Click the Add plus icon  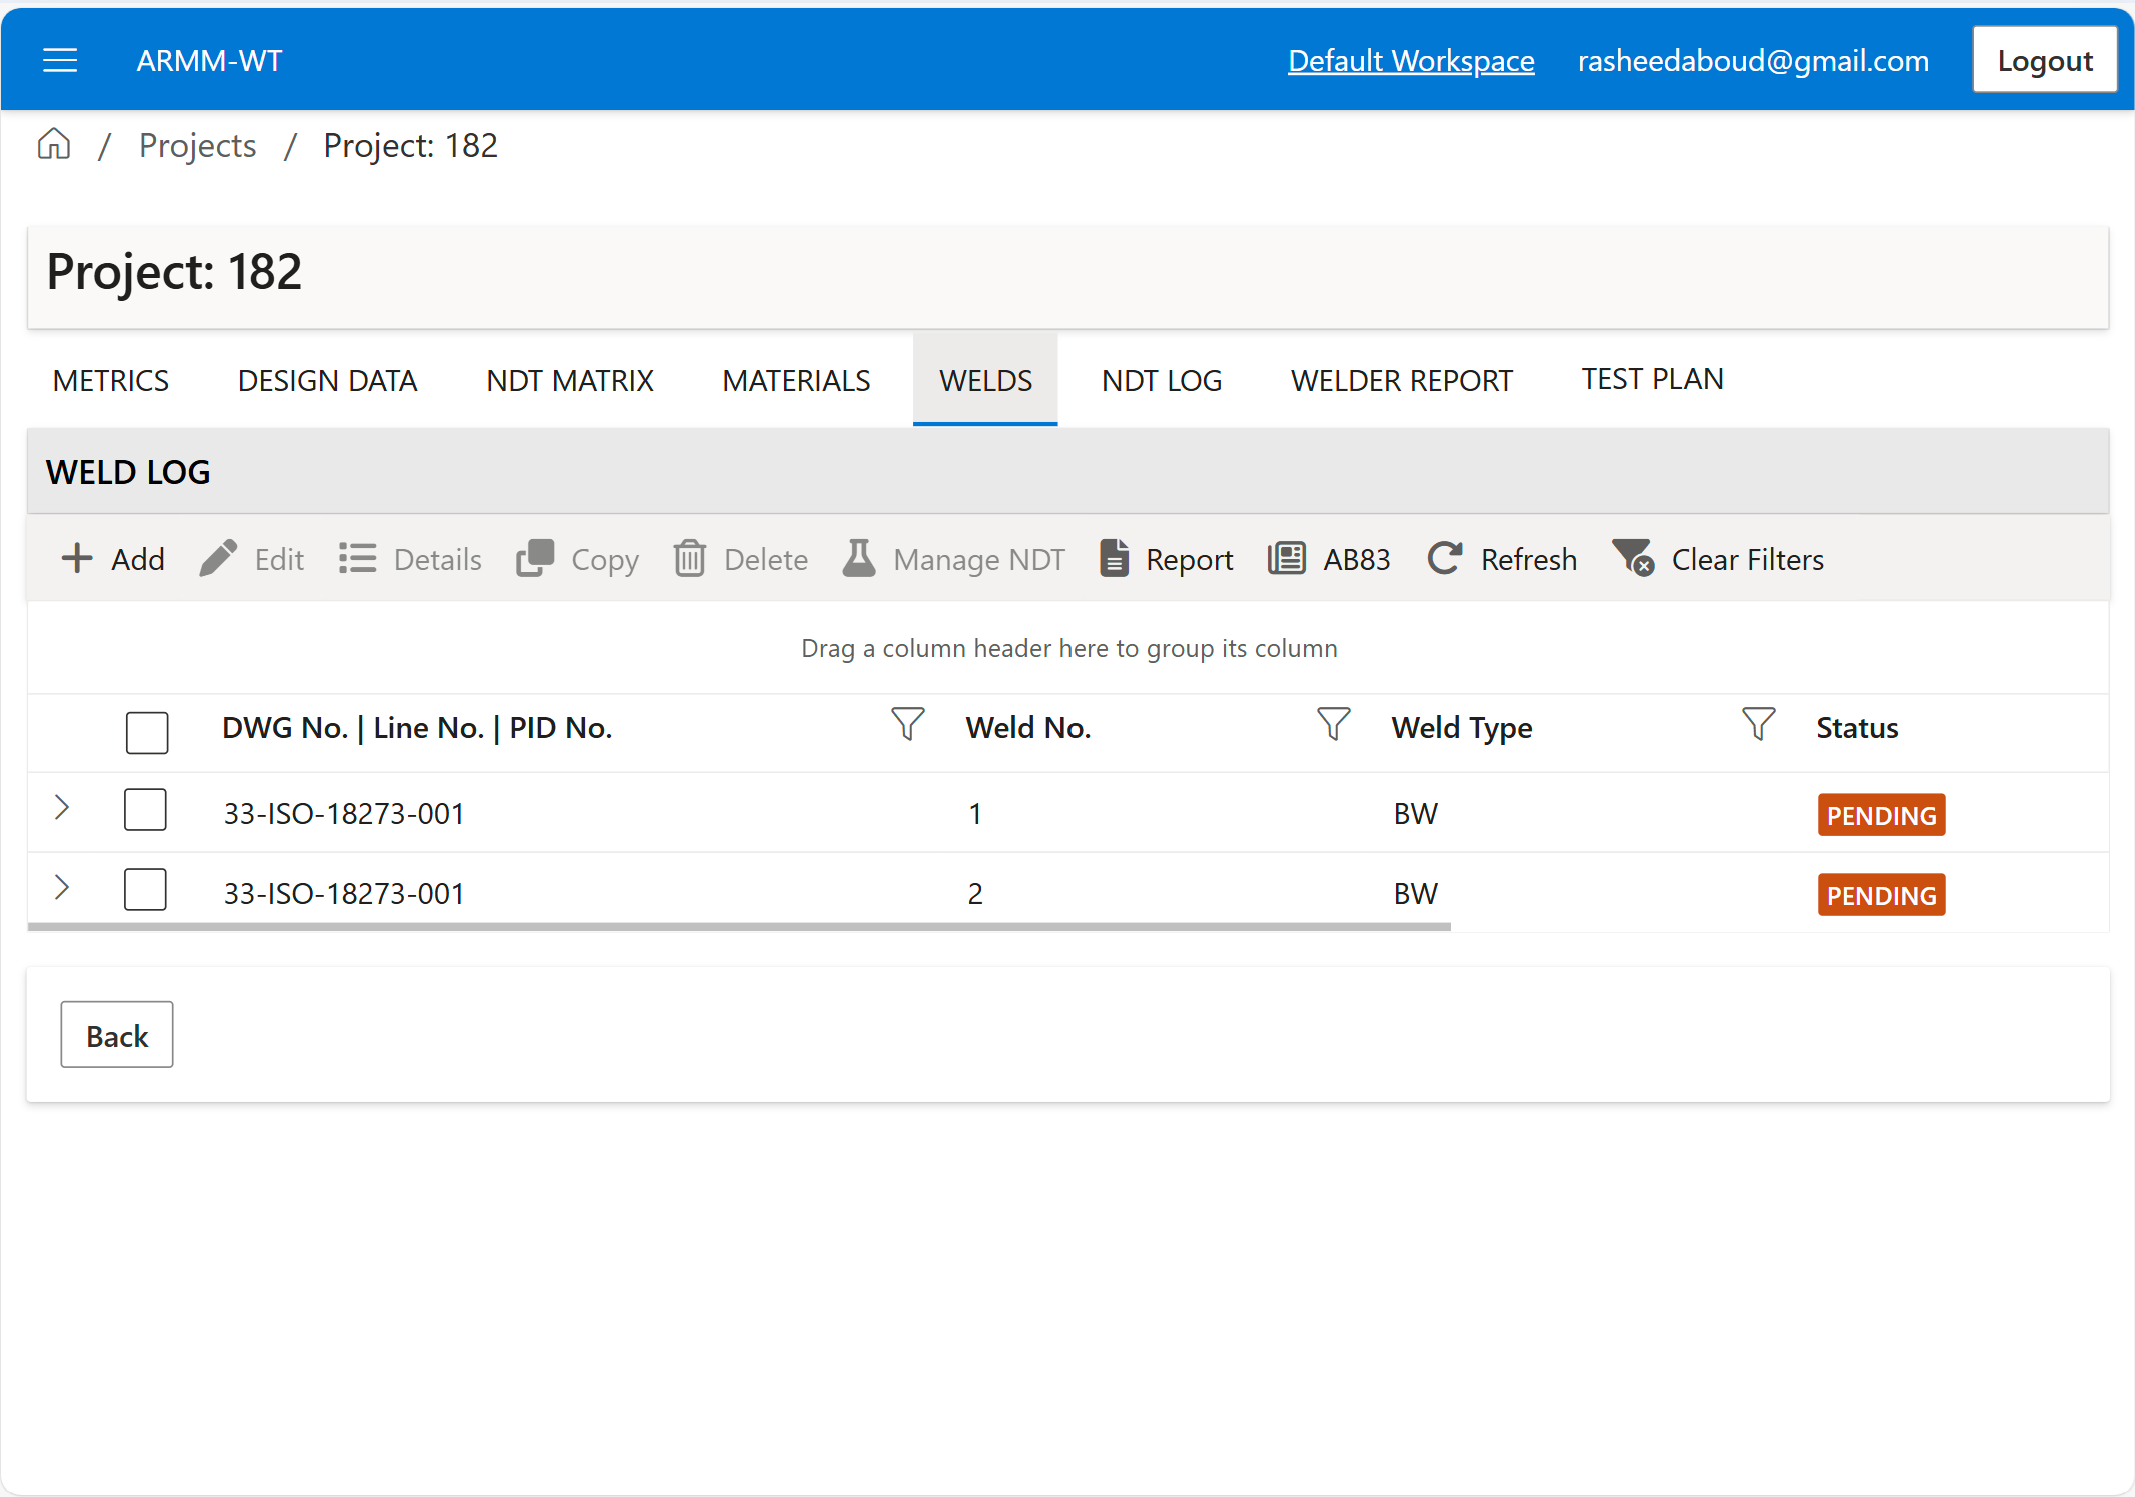click(77, 559)
